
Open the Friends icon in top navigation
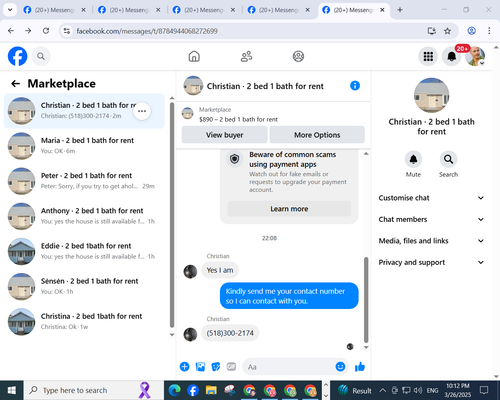coord(246,56)
